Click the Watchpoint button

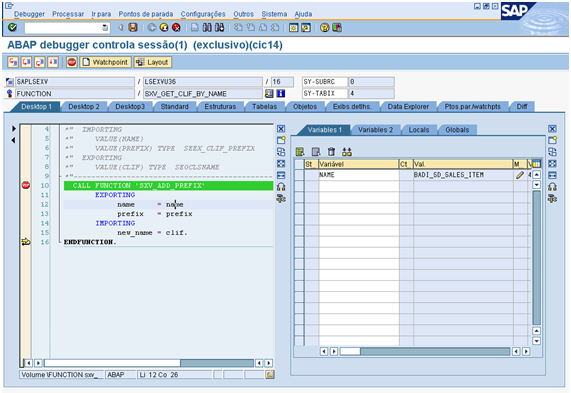point(106,62)
